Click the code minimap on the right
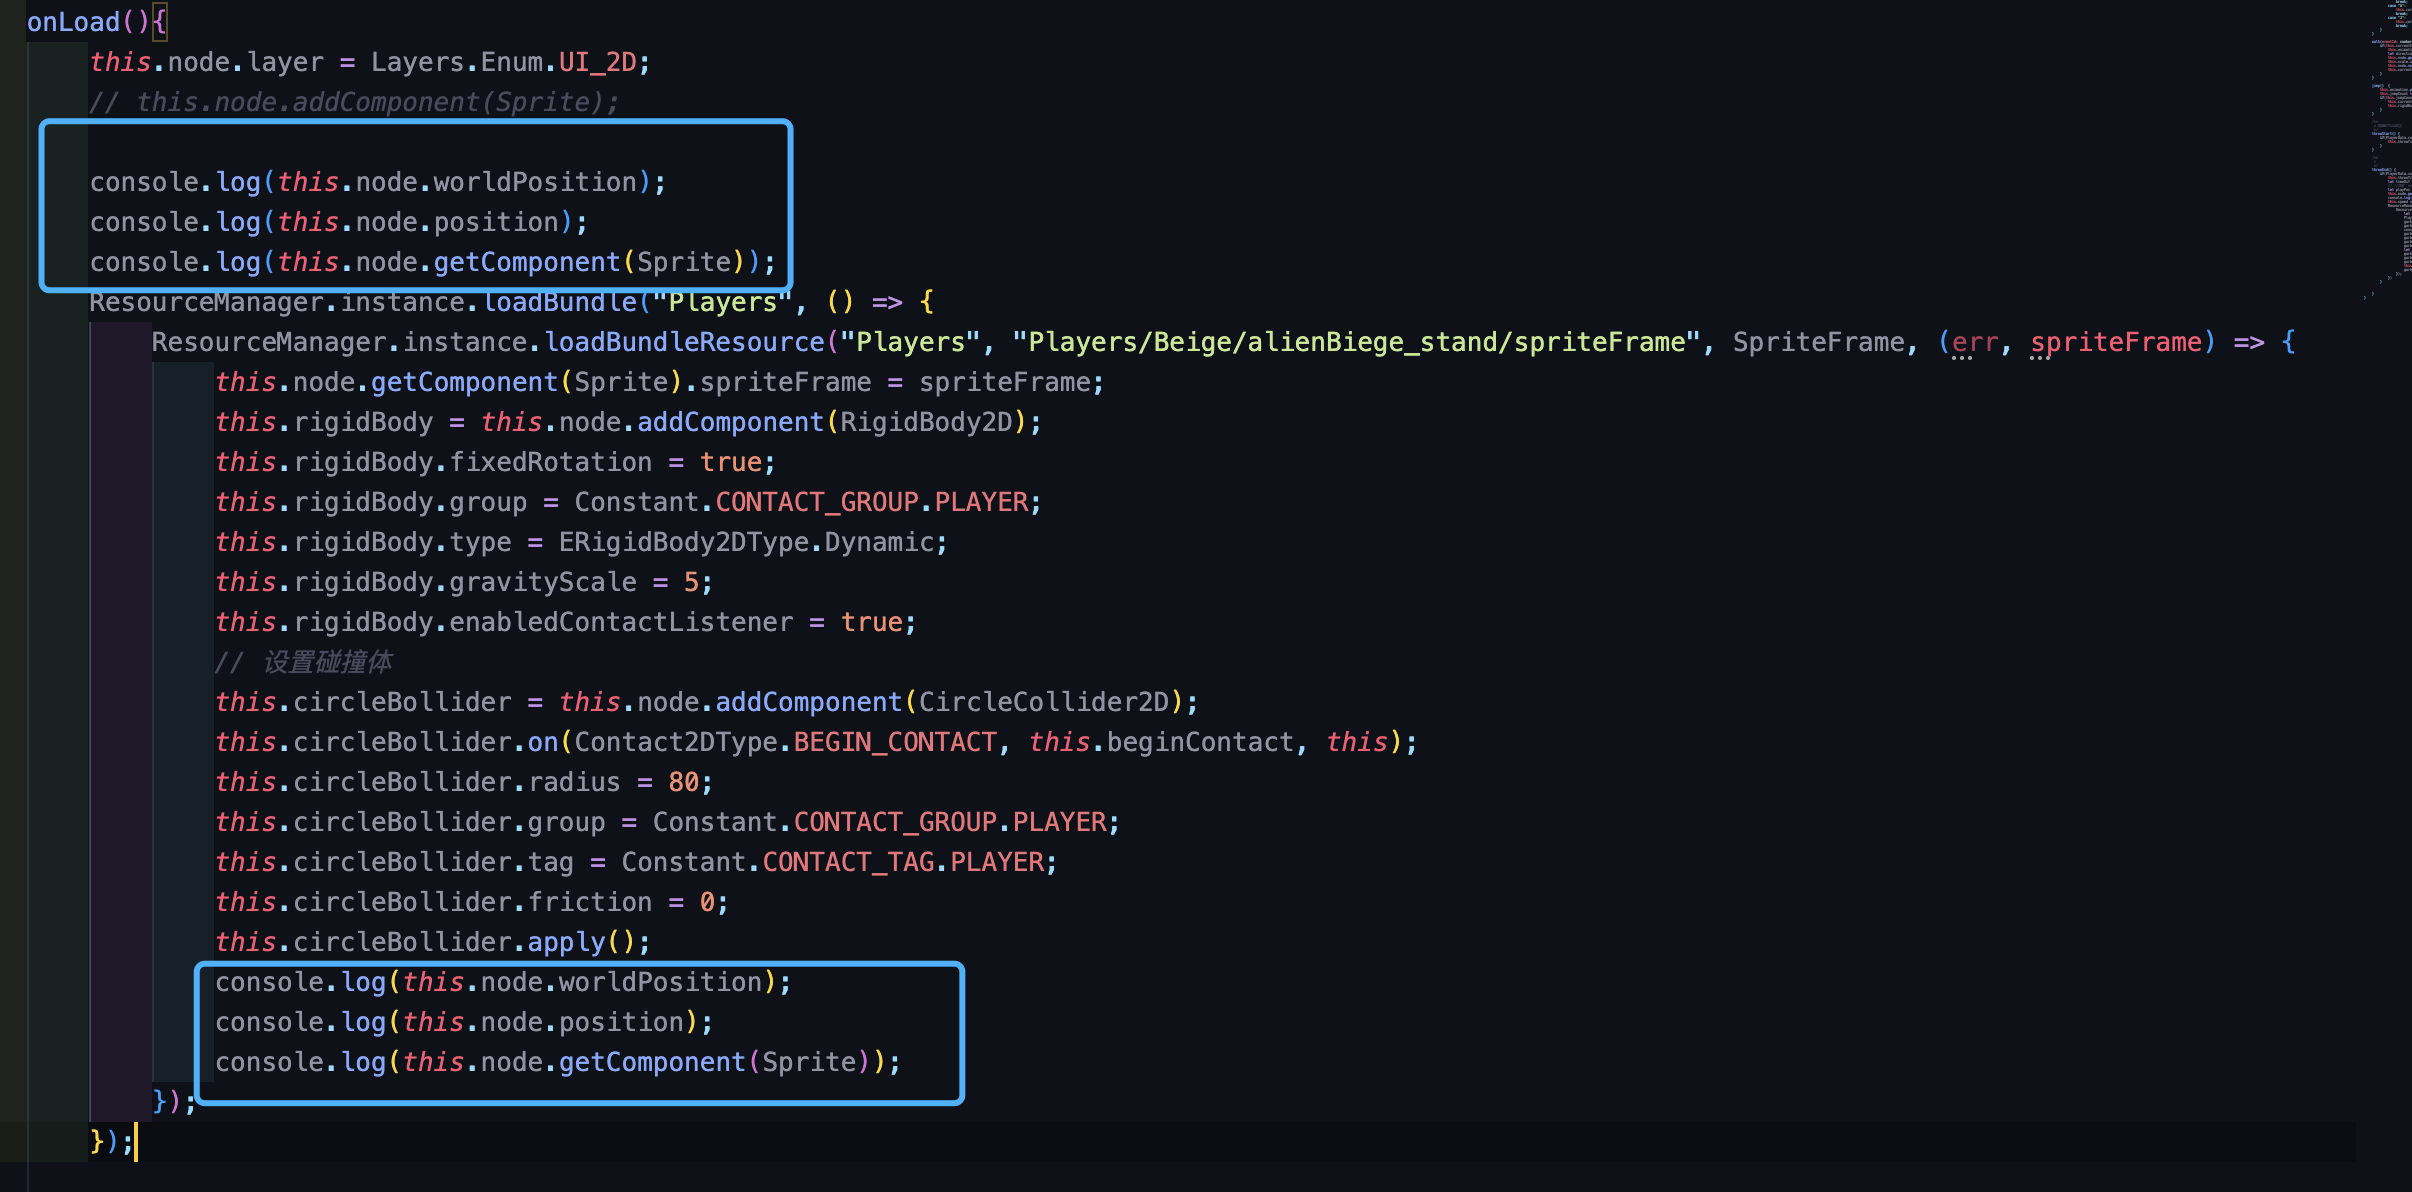2412x1192 pixels. 2390,150
